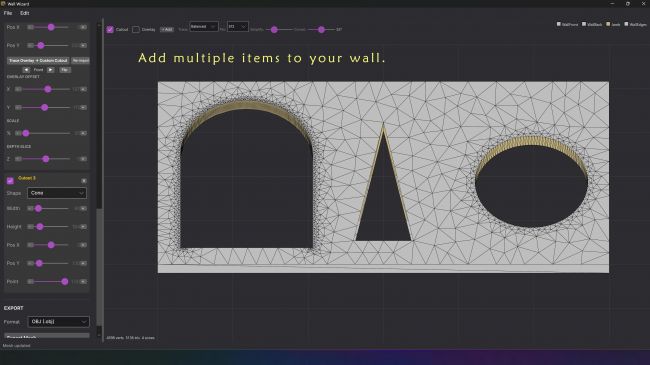650x365 pixels.
Task: Click the Jamb legend swatch
Action: [608, 24]
